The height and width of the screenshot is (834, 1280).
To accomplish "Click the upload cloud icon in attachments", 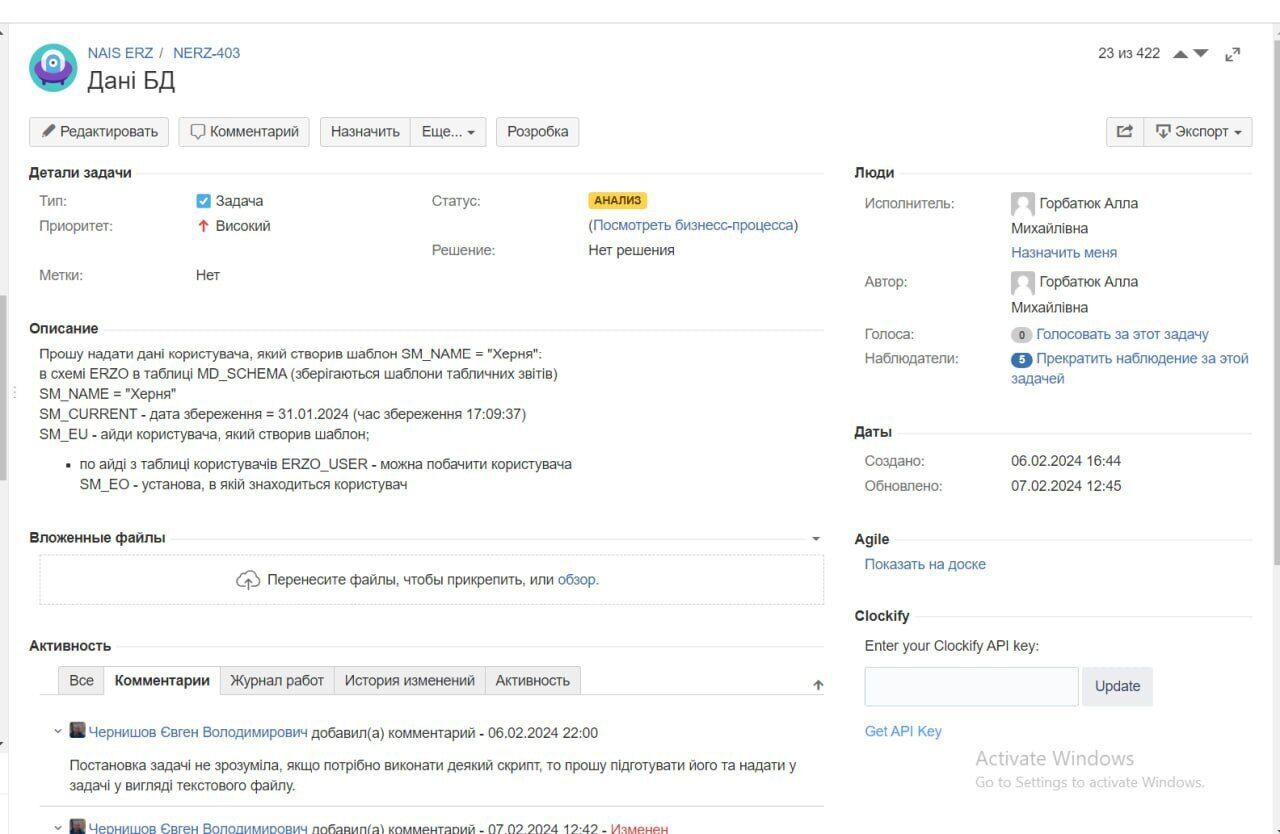I will (x=248, y=580).
